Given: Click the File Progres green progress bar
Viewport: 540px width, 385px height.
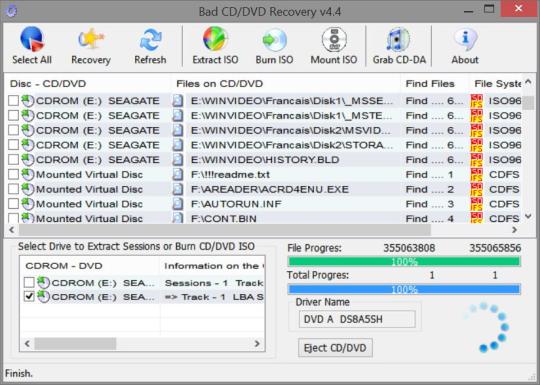Looking at the screenshot, I should coord(404,262).
